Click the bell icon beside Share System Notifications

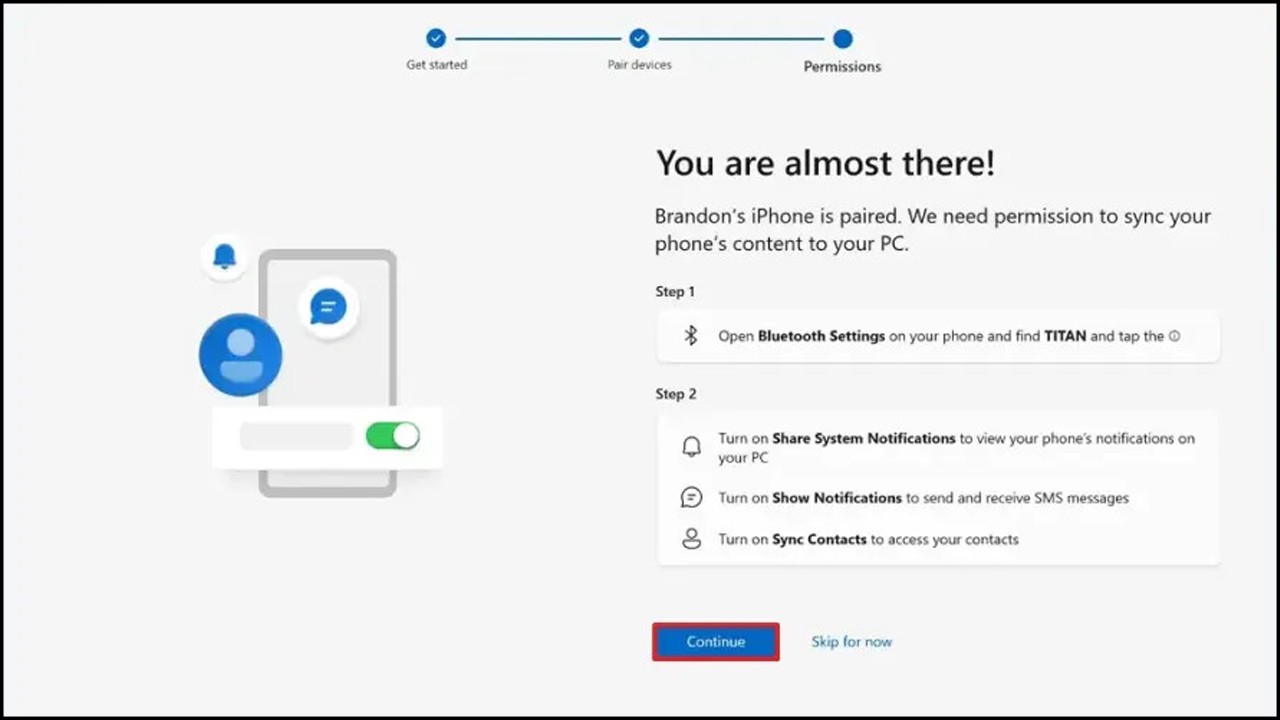(691, 446)
